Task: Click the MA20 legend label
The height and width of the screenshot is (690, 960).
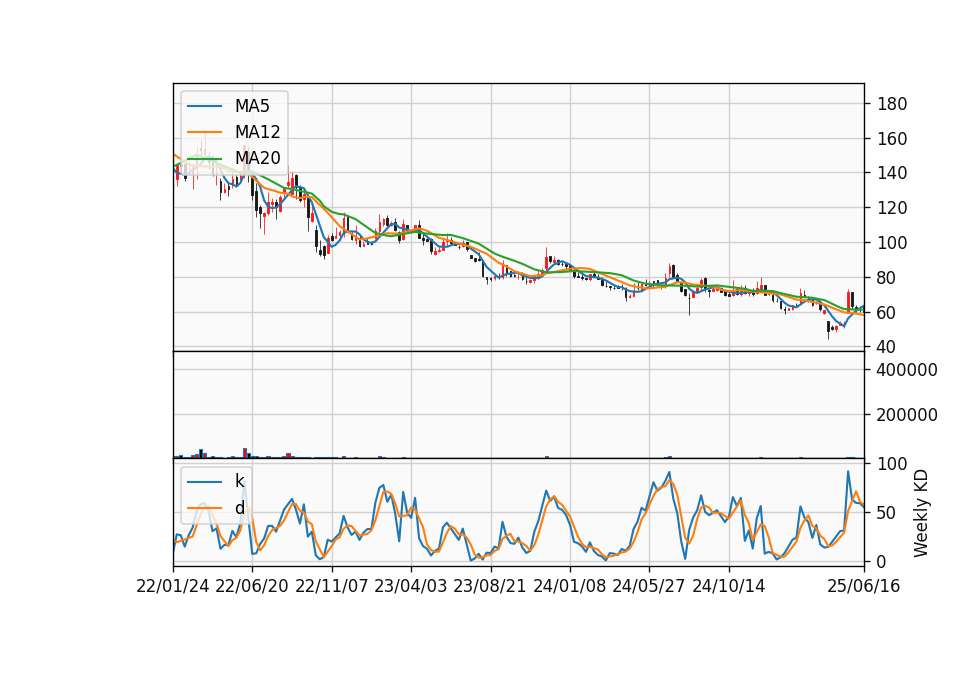Action: point(257,158)
